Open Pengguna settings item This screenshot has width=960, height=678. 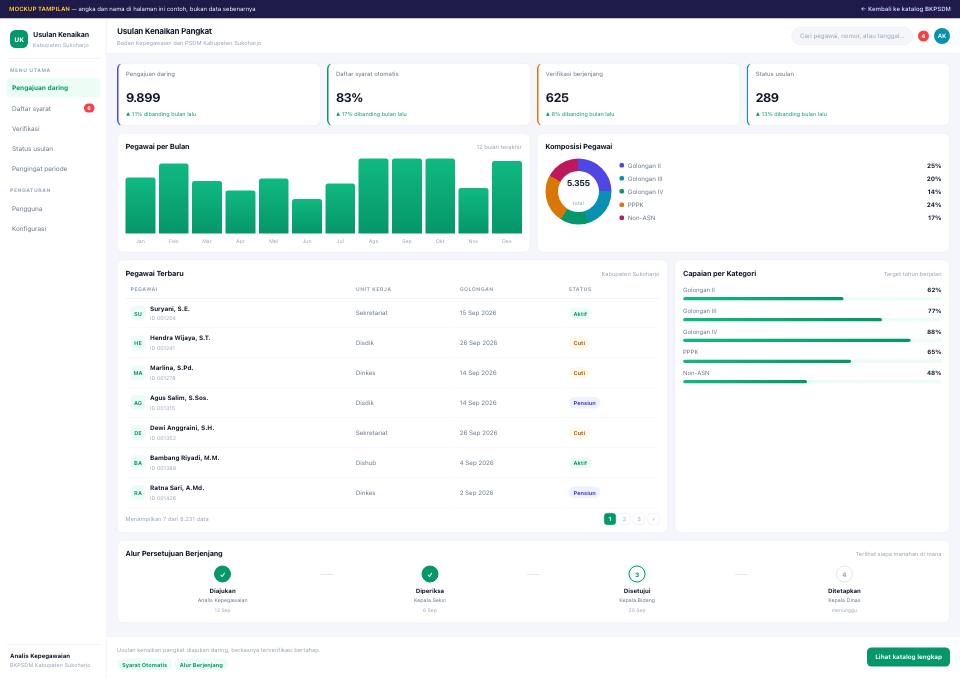pyautogui.click(x=53, y=209)
